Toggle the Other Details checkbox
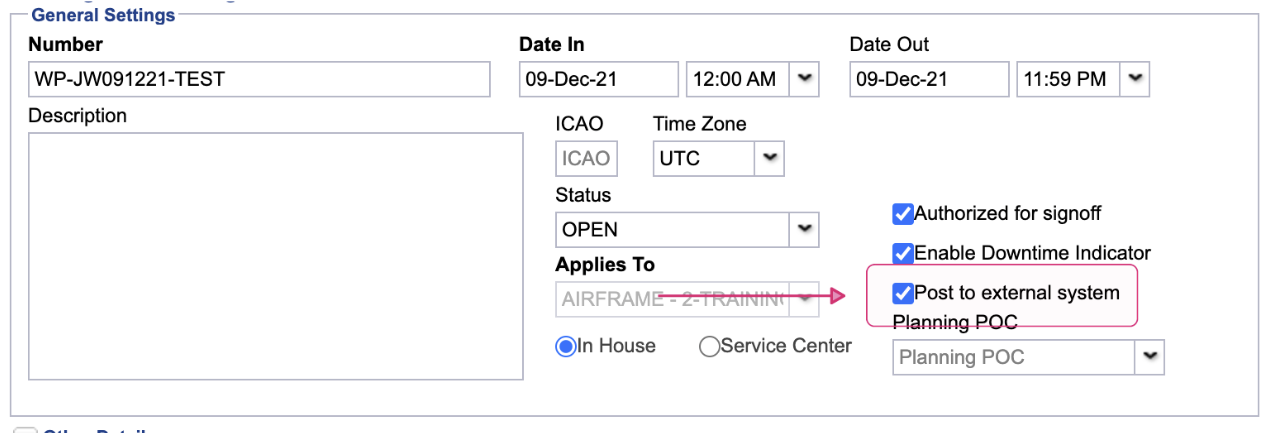1264x438 pixels. 25,434
